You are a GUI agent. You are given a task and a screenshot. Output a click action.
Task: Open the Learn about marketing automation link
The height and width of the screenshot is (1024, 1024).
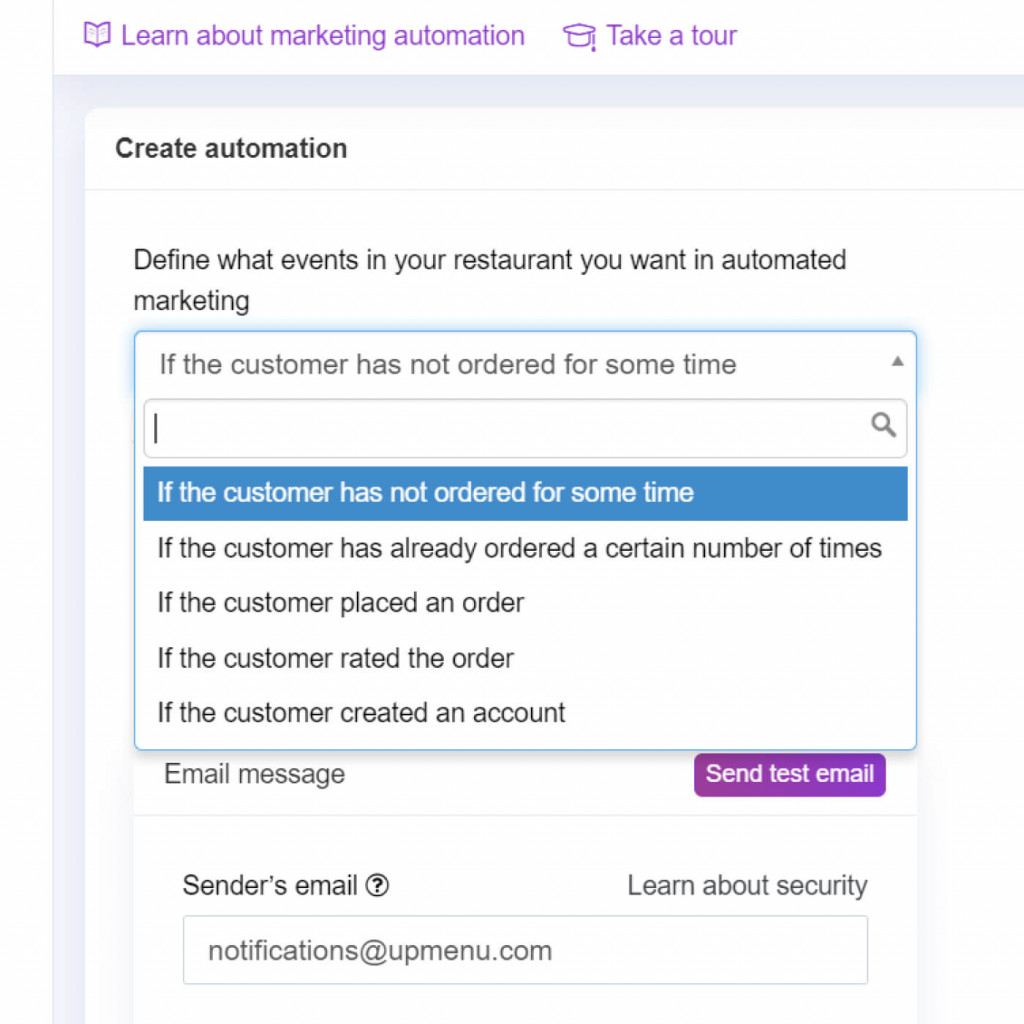tap(321, 35)
